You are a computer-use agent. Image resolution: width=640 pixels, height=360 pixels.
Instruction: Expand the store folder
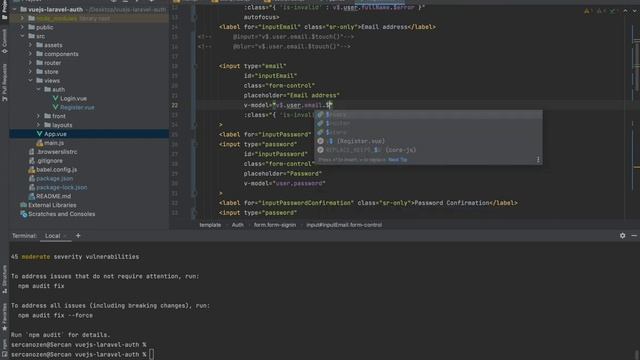tap(30, 71)
